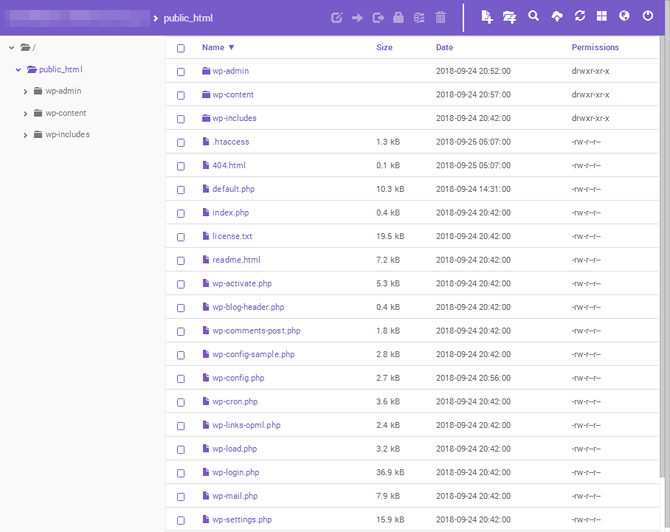
Task: Click the trash delete icon in toolbar
Action: coord(440,18)
